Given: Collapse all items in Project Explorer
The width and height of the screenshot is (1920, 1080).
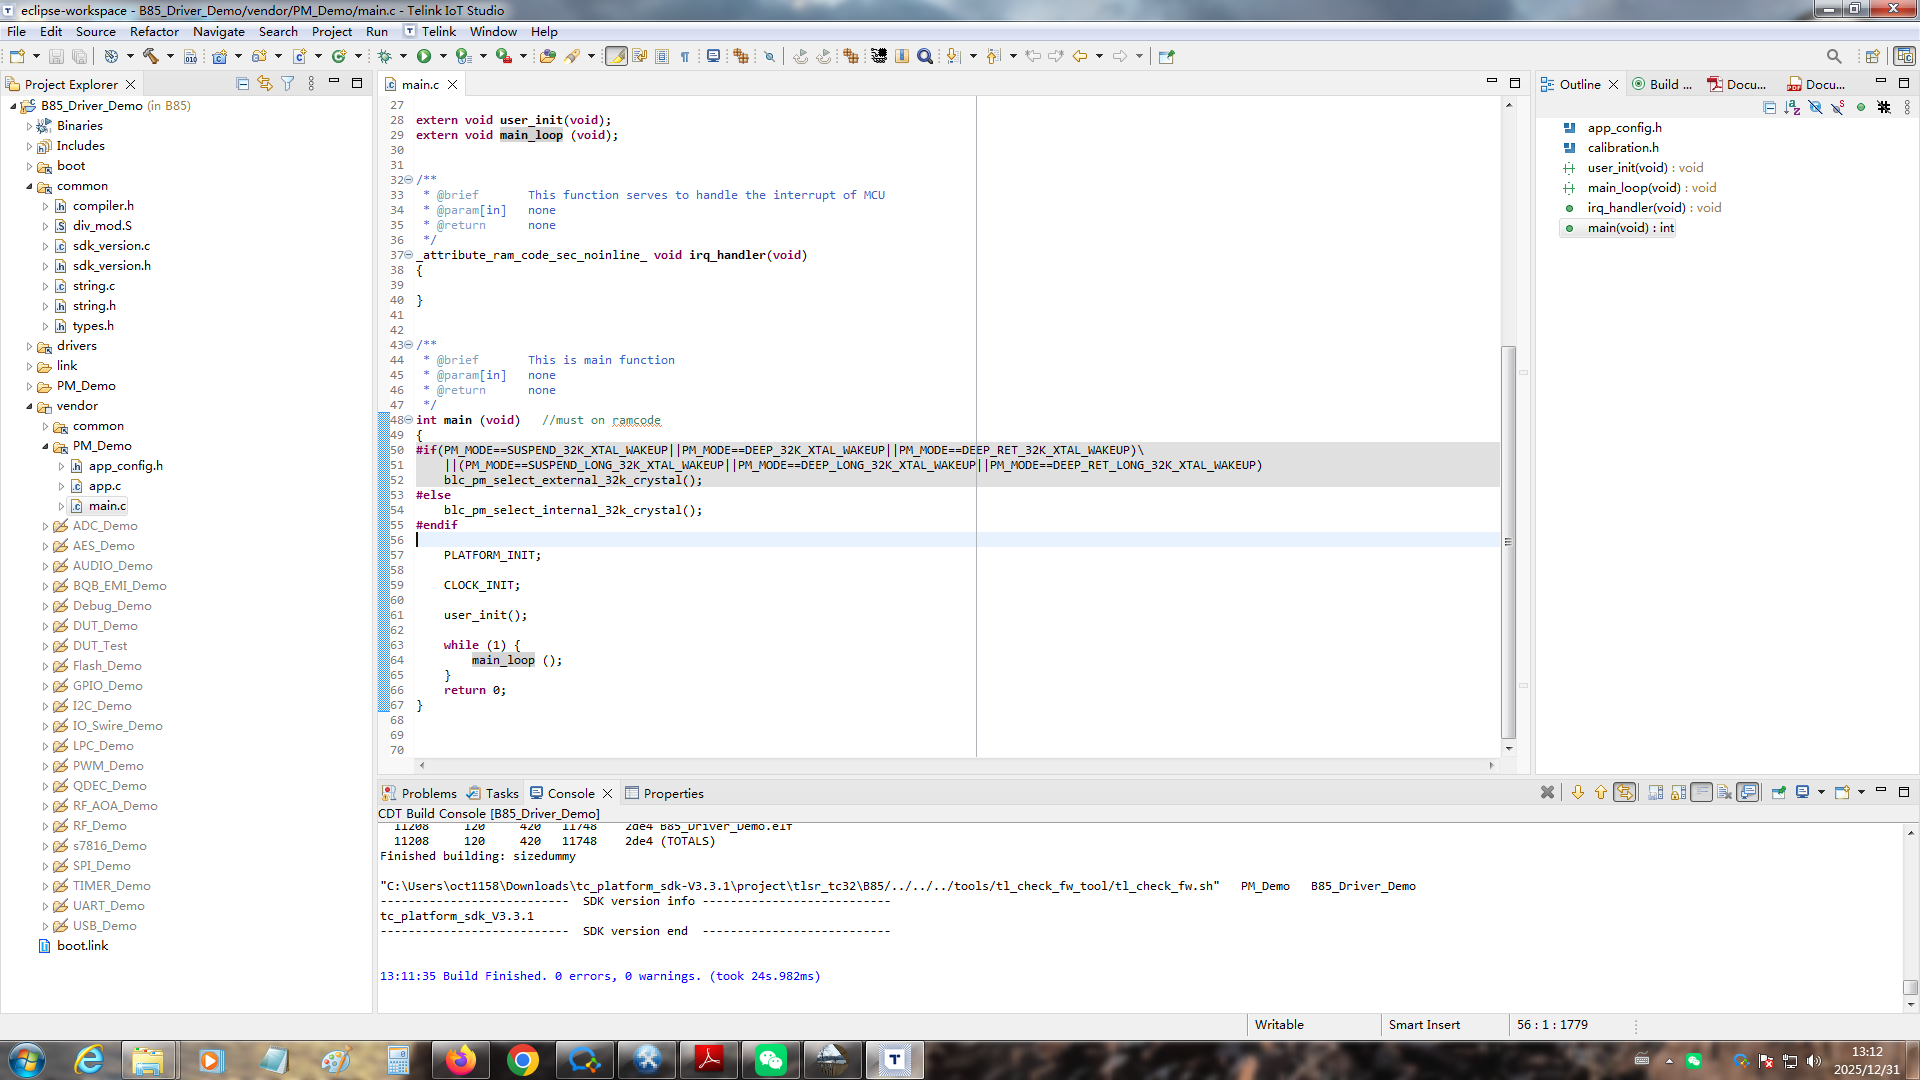Looking at the screenshot, I should tap(242, 84).
